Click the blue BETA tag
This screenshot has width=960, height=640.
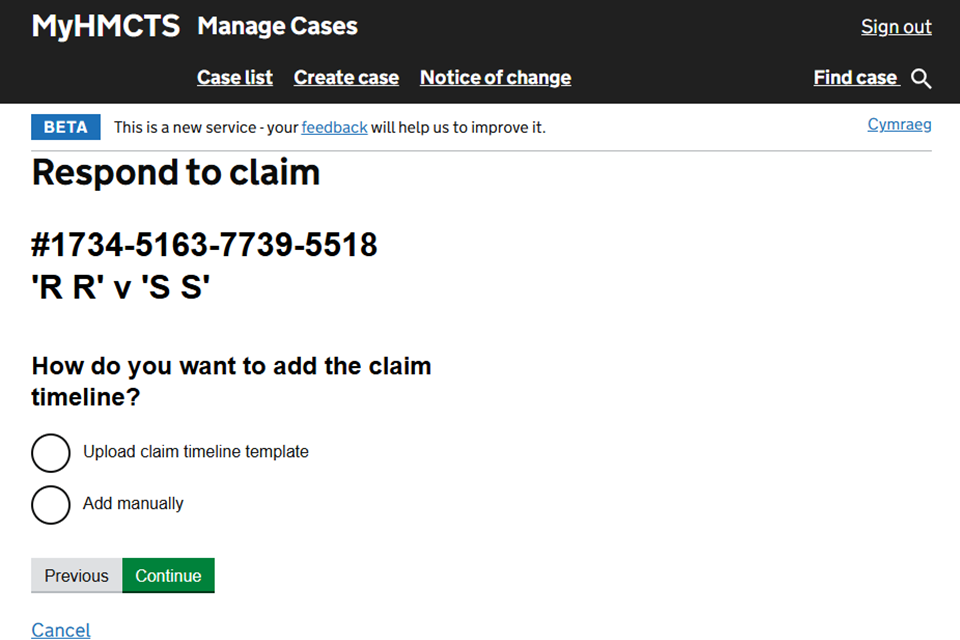click(66, 127)
